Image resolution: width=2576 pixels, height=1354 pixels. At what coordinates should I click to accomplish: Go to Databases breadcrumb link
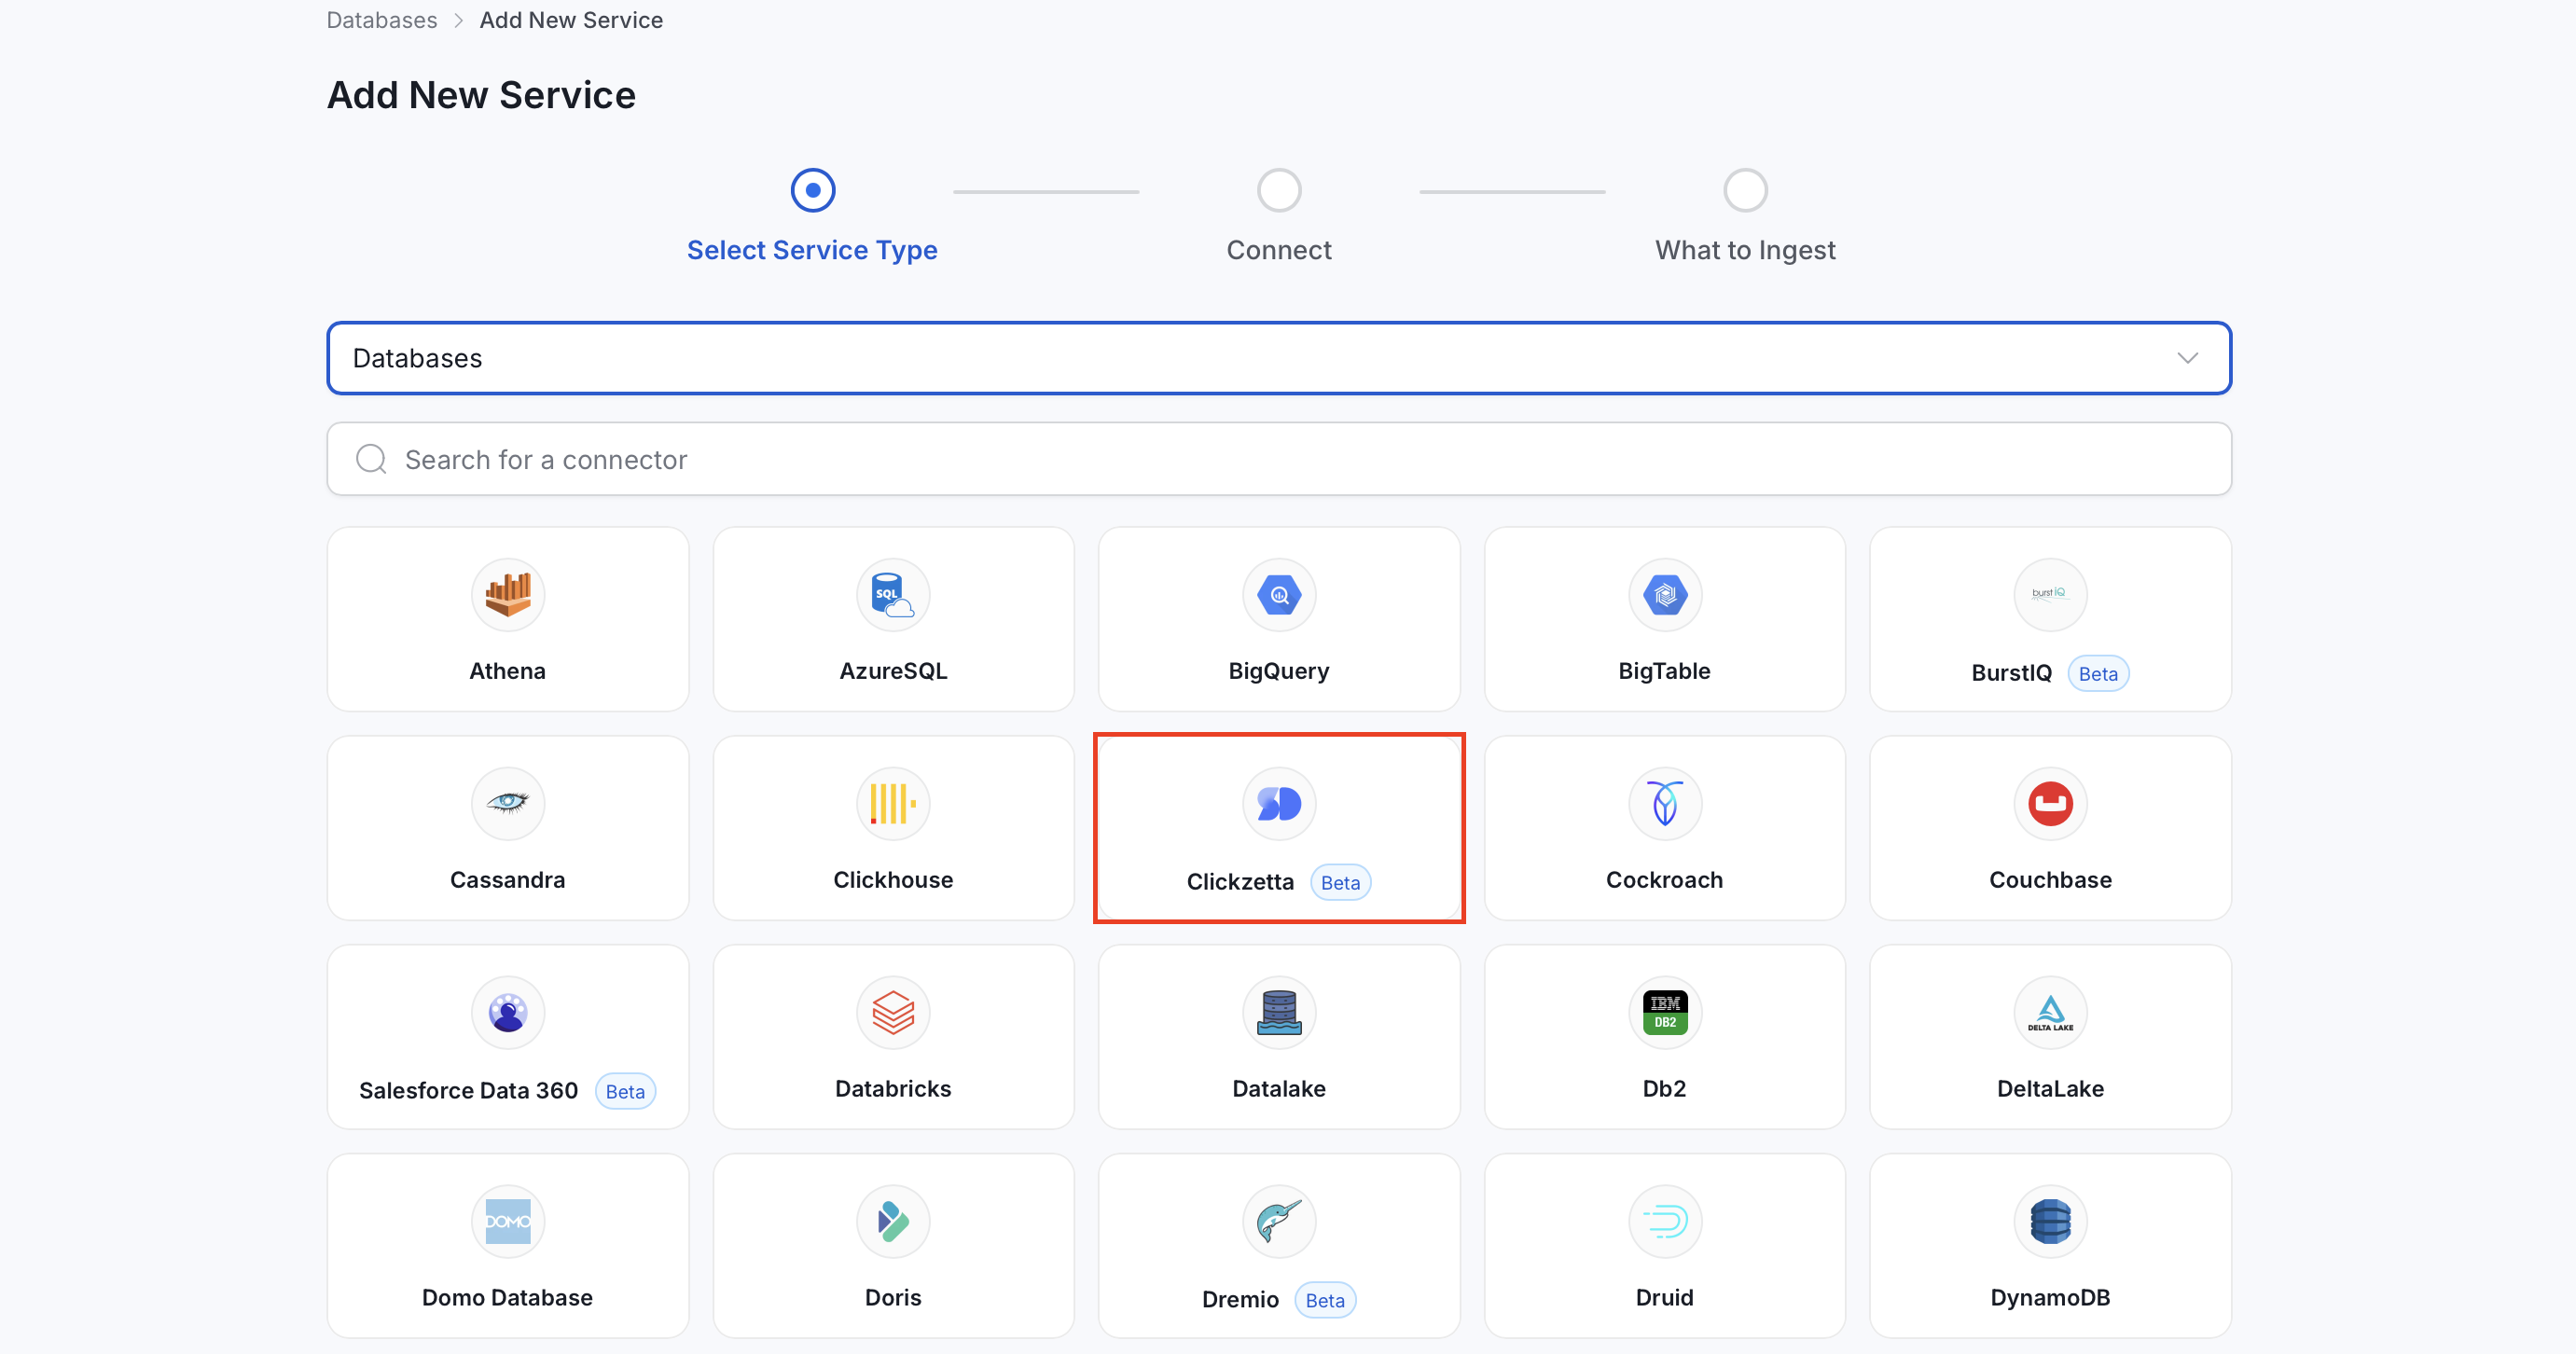click(382, 20)
